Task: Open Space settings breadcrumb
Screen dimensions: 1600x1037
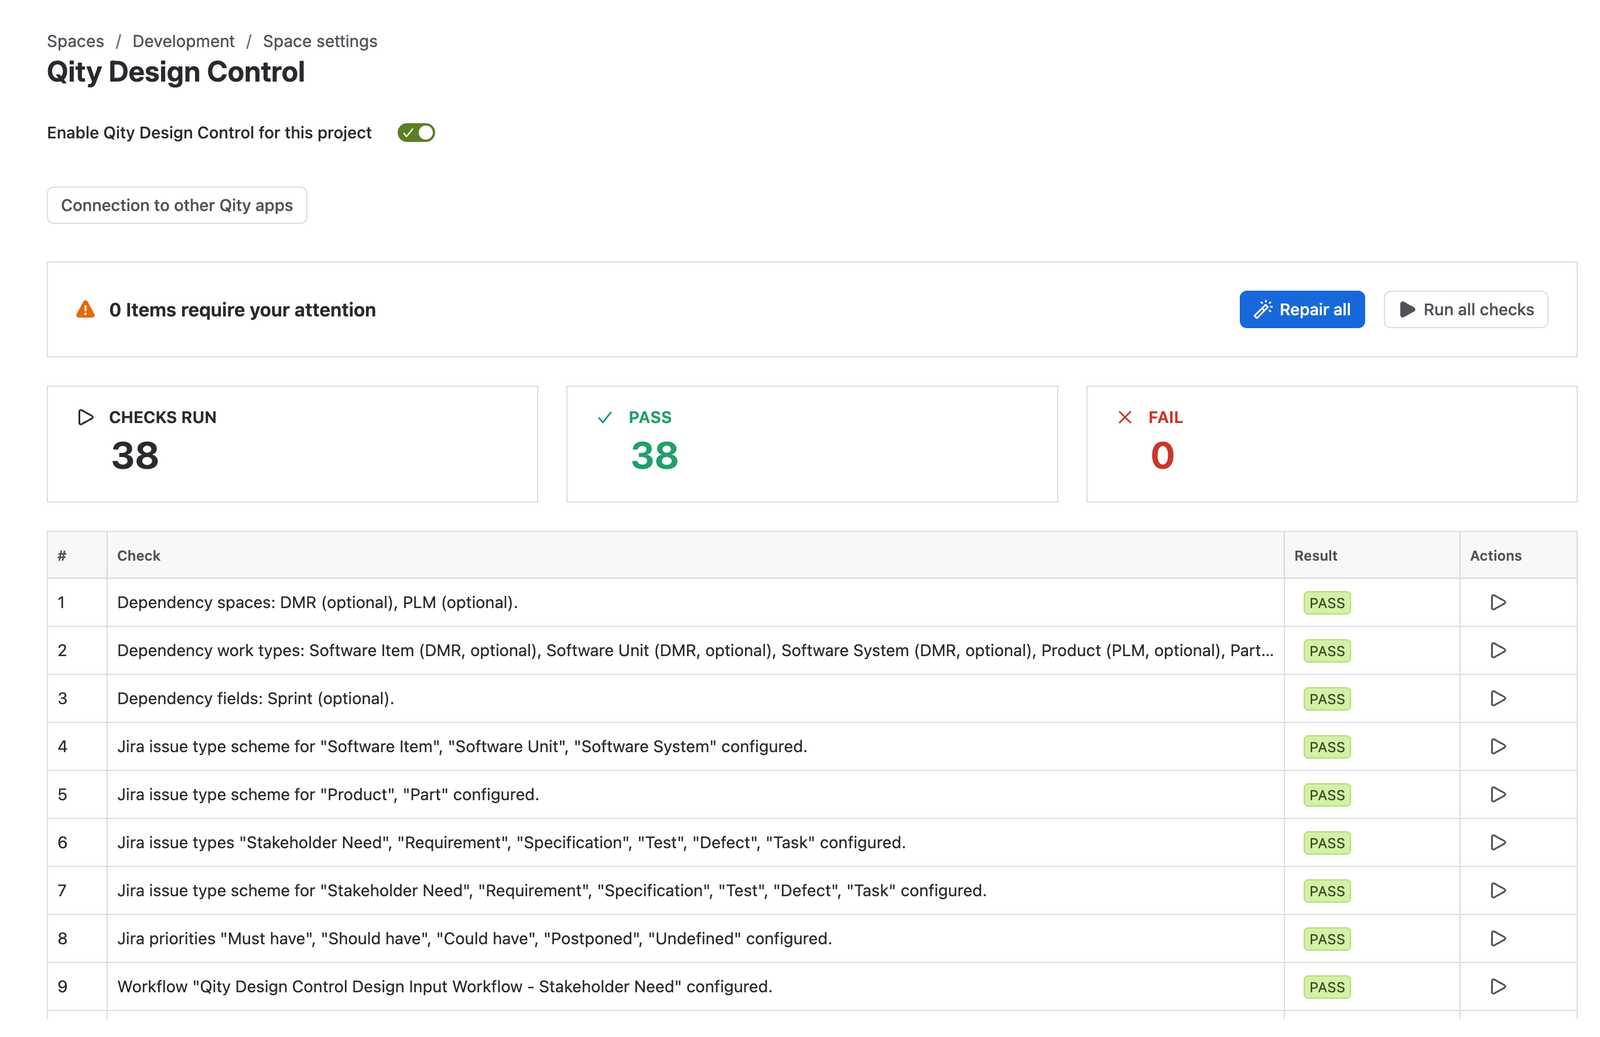Action: 320,41
